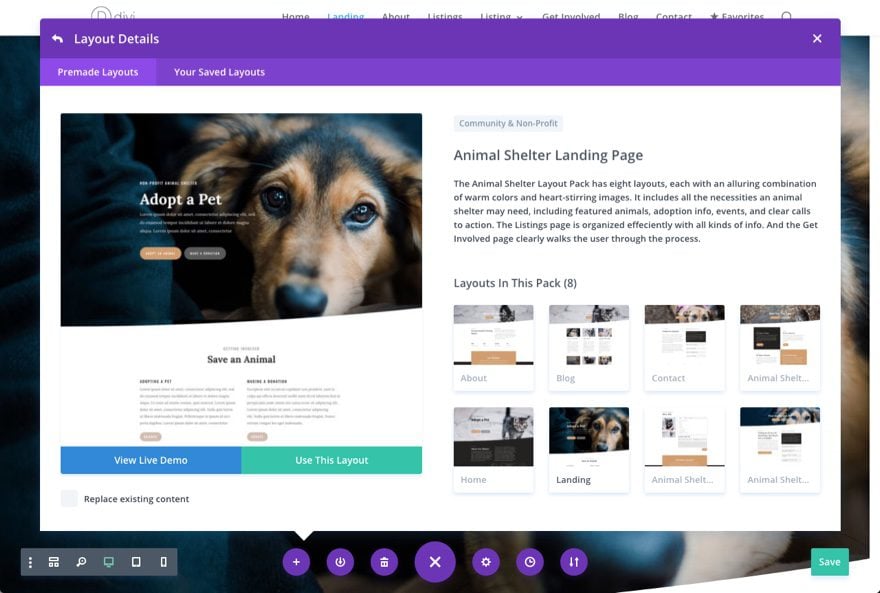Image resolution: width=880 pixels, height=593 pixels.
Task: Click the trash clear layout icon
Action: click(x=384, y=562)
